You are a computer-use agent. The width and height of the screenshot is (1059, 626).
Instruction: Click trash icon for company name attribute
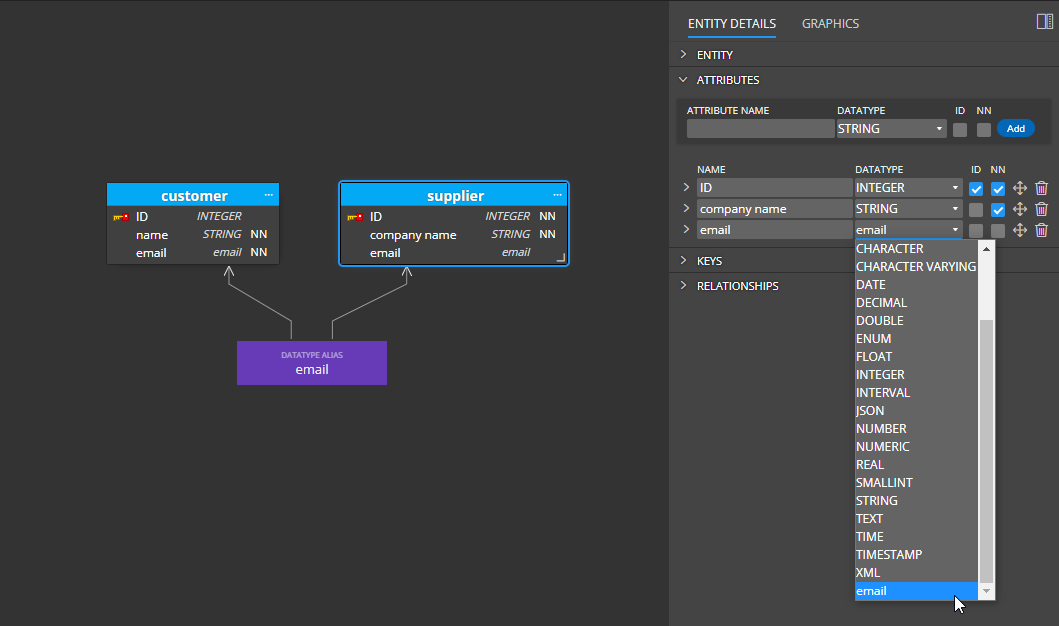click(1041, 209)
